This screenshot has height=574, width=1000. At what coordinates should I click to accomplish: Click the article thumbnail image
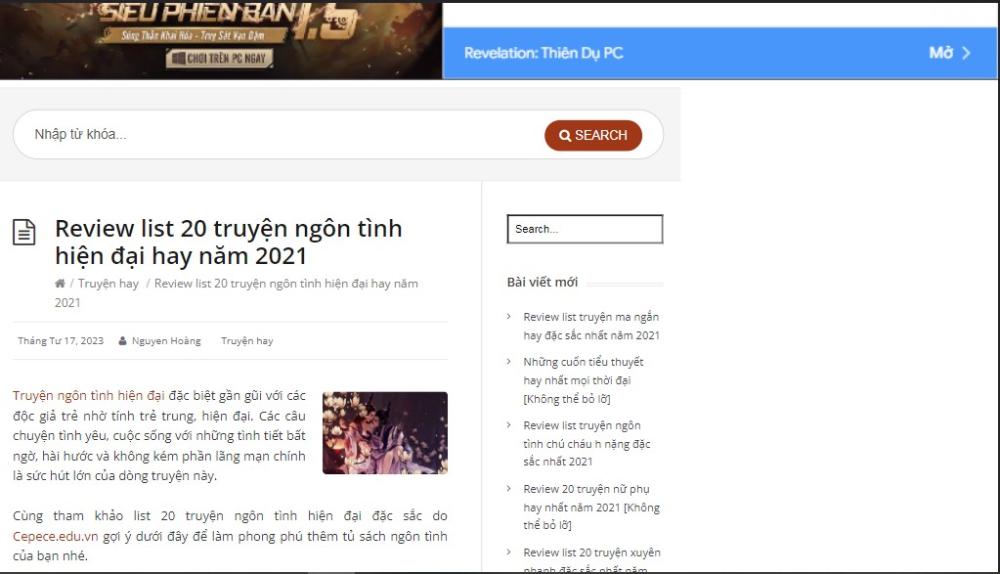coord(385,433)
